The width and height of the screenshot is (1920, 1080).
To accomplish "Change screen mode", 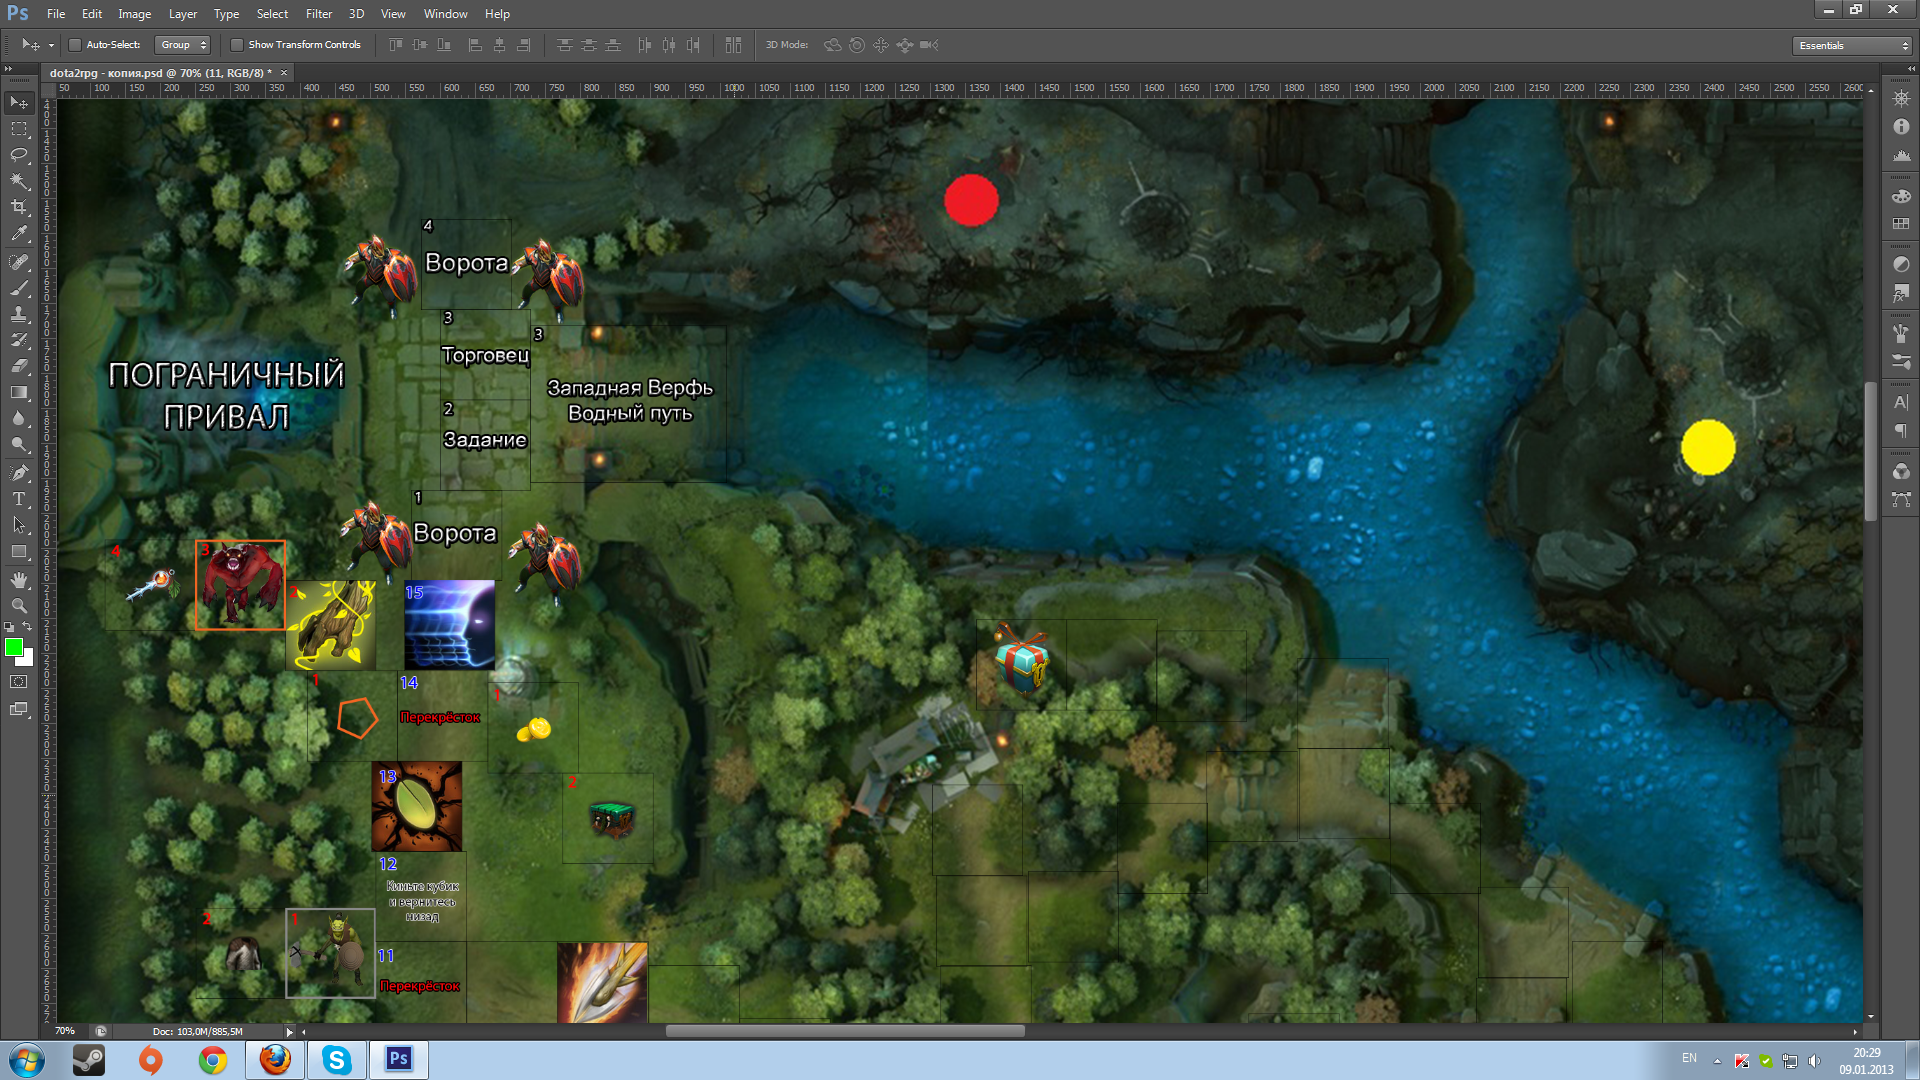I will click(19, 709).
